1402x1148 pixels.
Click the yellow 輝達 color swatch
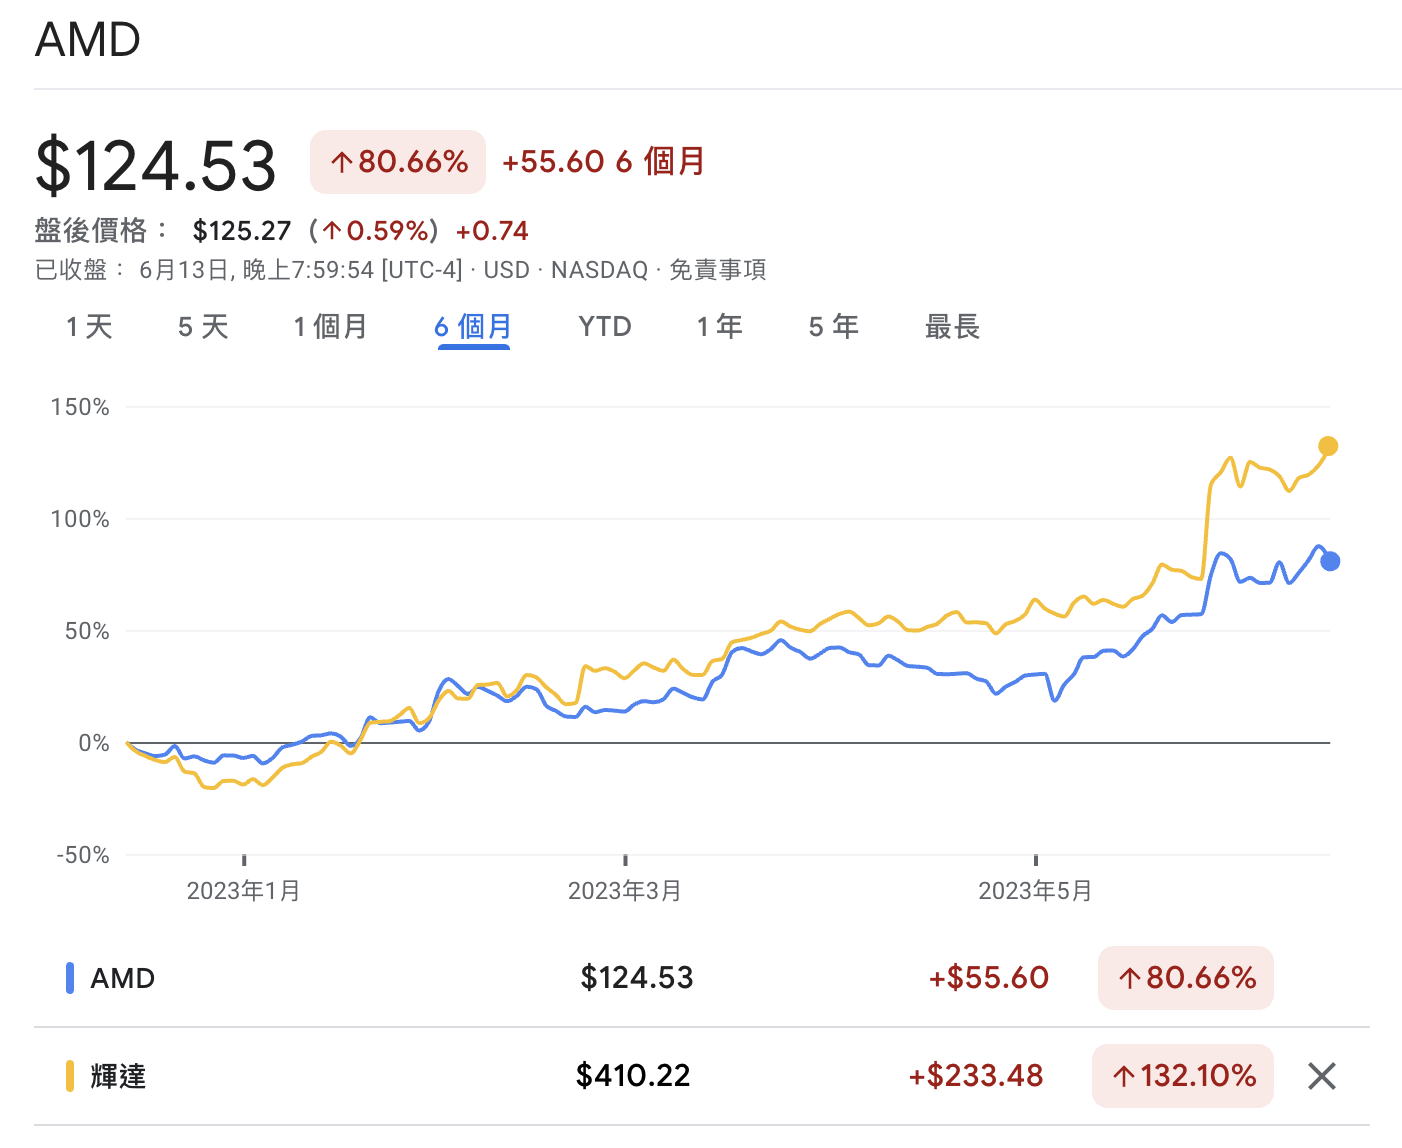pyautogui.click(x=70, y=1076)
